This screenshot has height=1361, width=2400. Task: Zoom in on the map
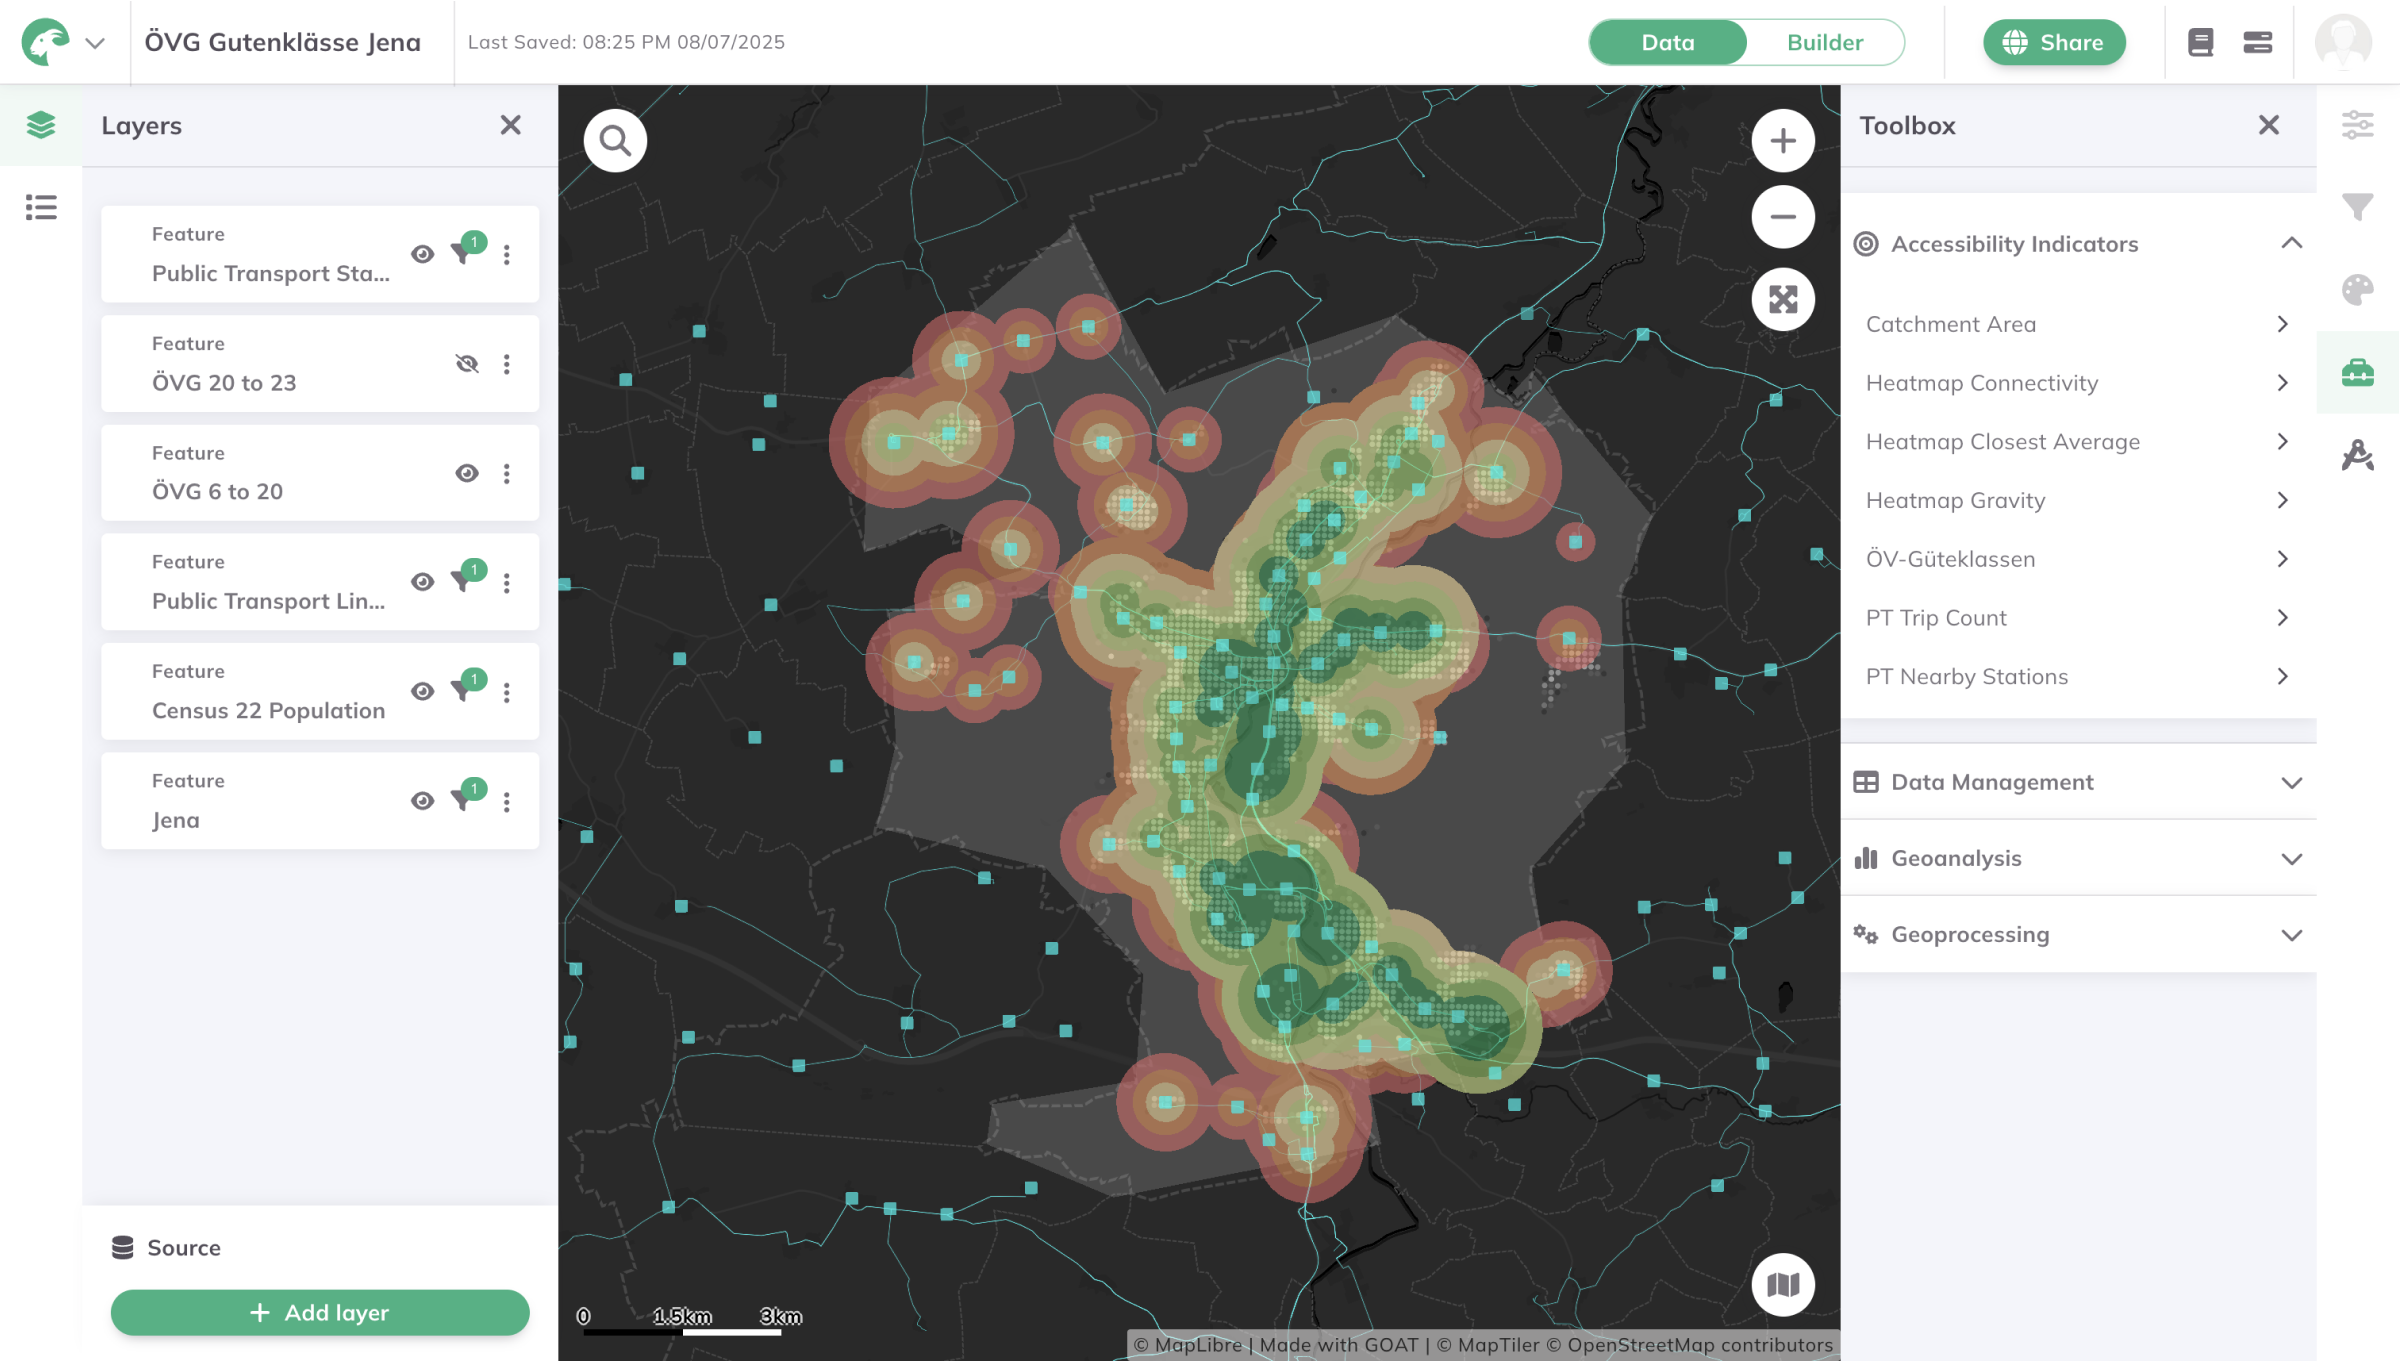(x=1783, y=141)
